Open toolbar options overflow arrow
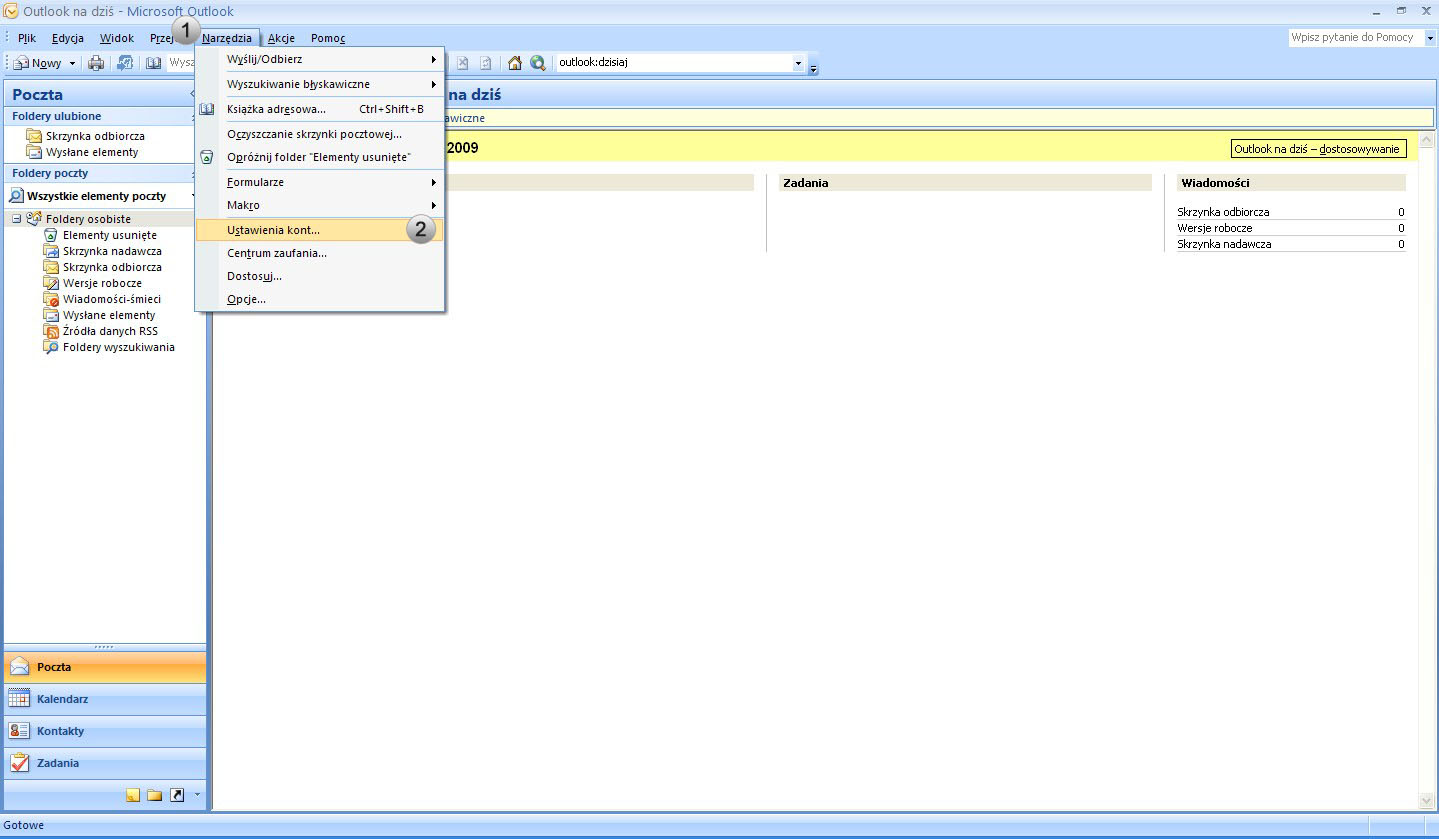The image size is (1439, 839). click(x=814, y=67)
